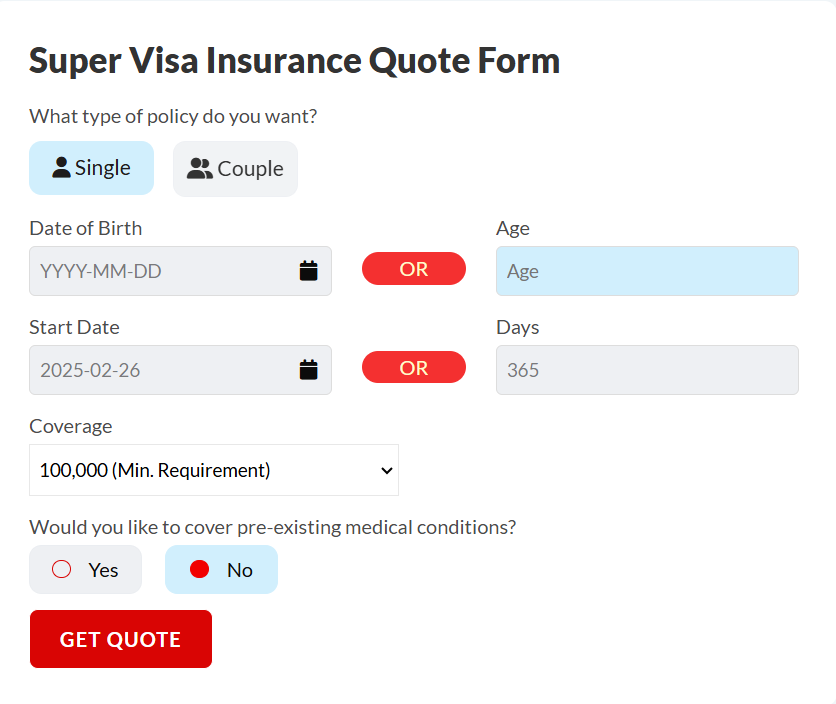Click the Super Visa Insurance Quote Form heading
836x704 pixels.
[x=294, y=61]
